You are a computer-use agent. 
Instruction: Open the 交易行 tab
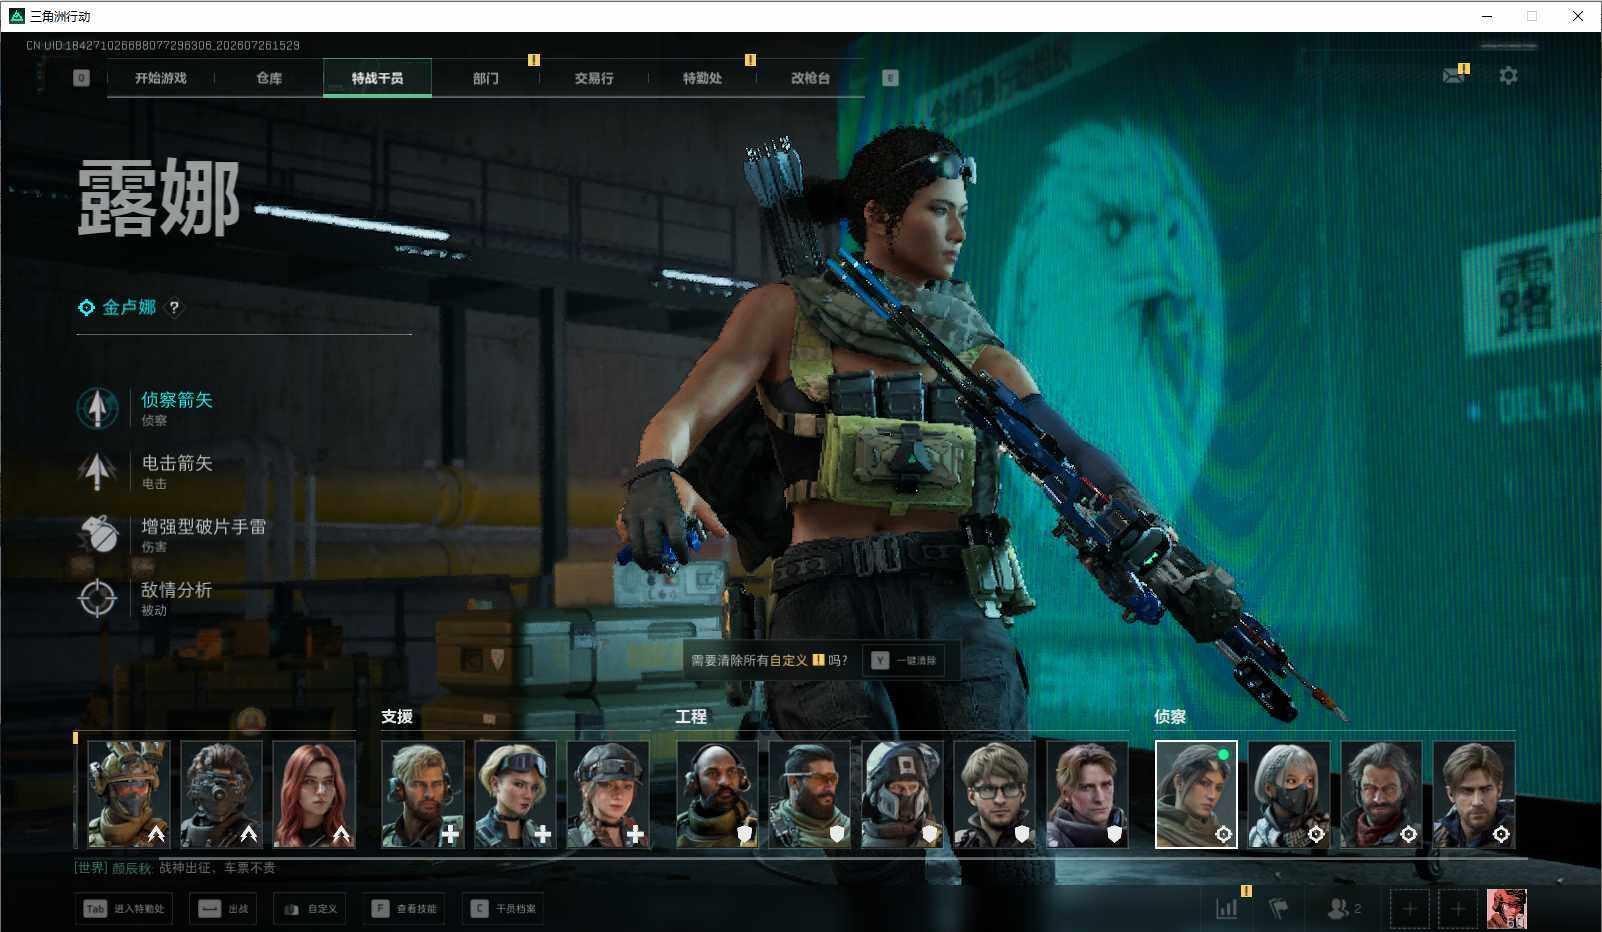pos(594,78)
